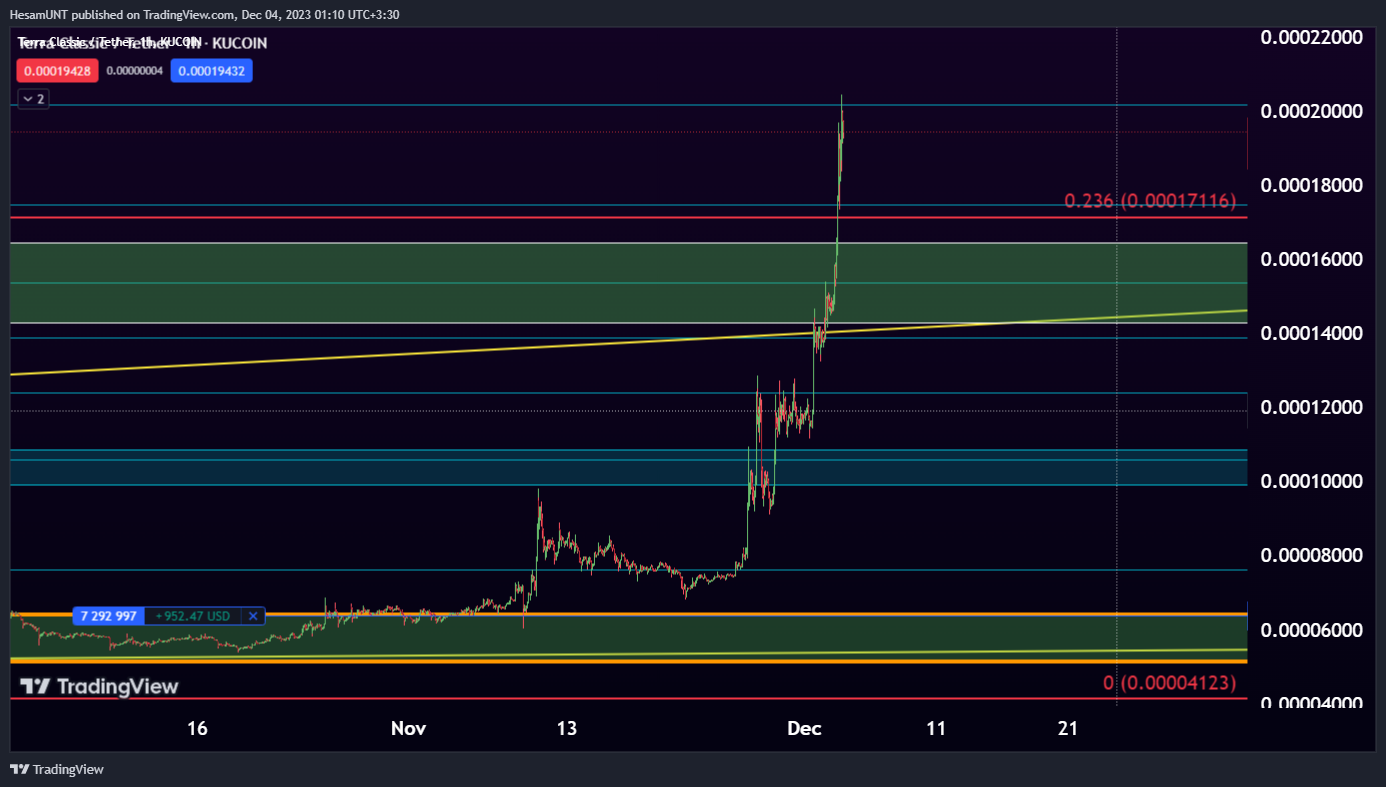Image resolution: width=1386 pixels, height=787 pixels.
Task: Select the position quantity label 7 292 997
Action: pos(109,616)
